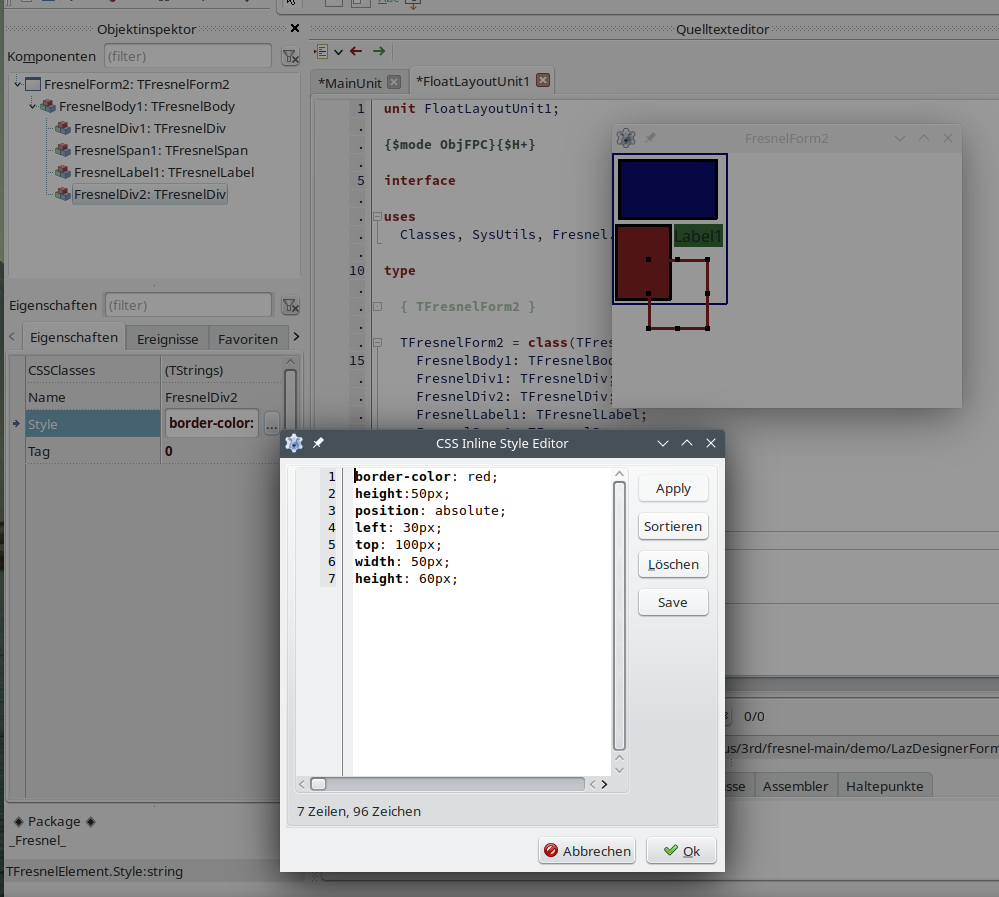Open the Haltepunkte tab
The height and width of the screenshot is (897, 999).
[884, 786]
